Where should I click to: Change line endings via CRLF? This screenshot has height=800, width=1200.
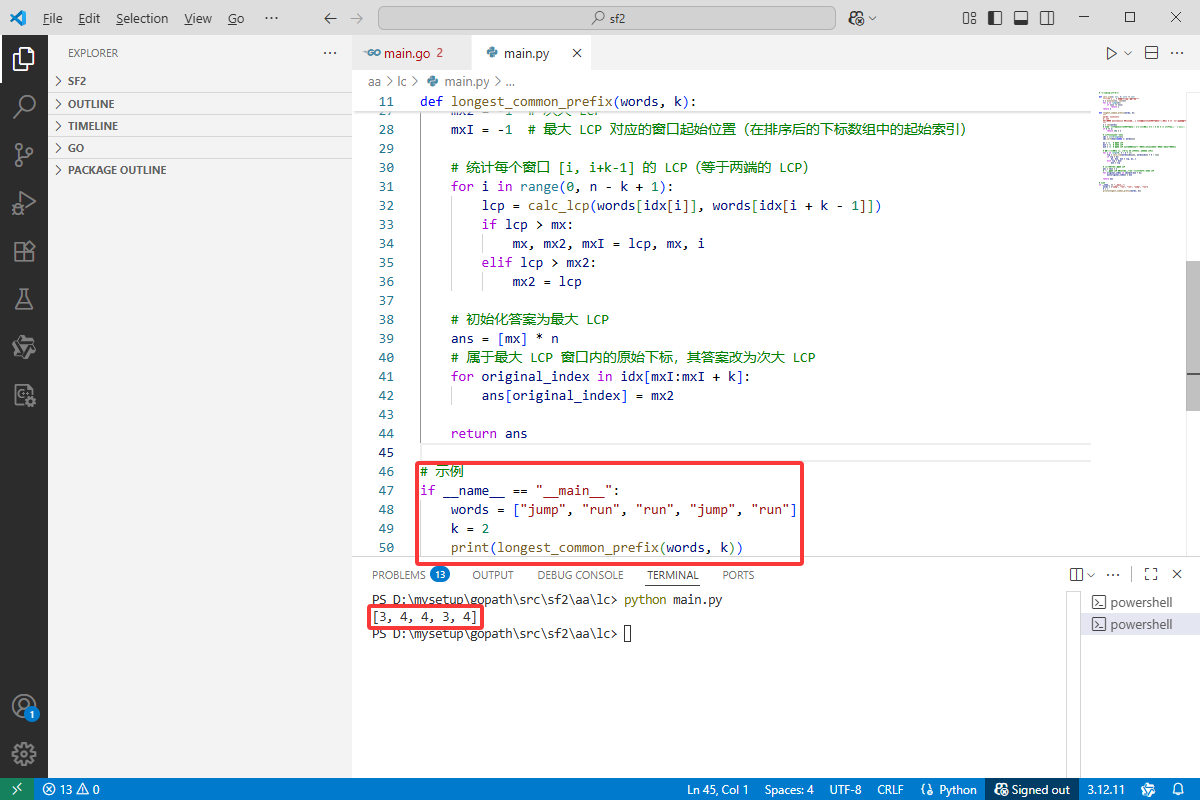pos(890,789)
